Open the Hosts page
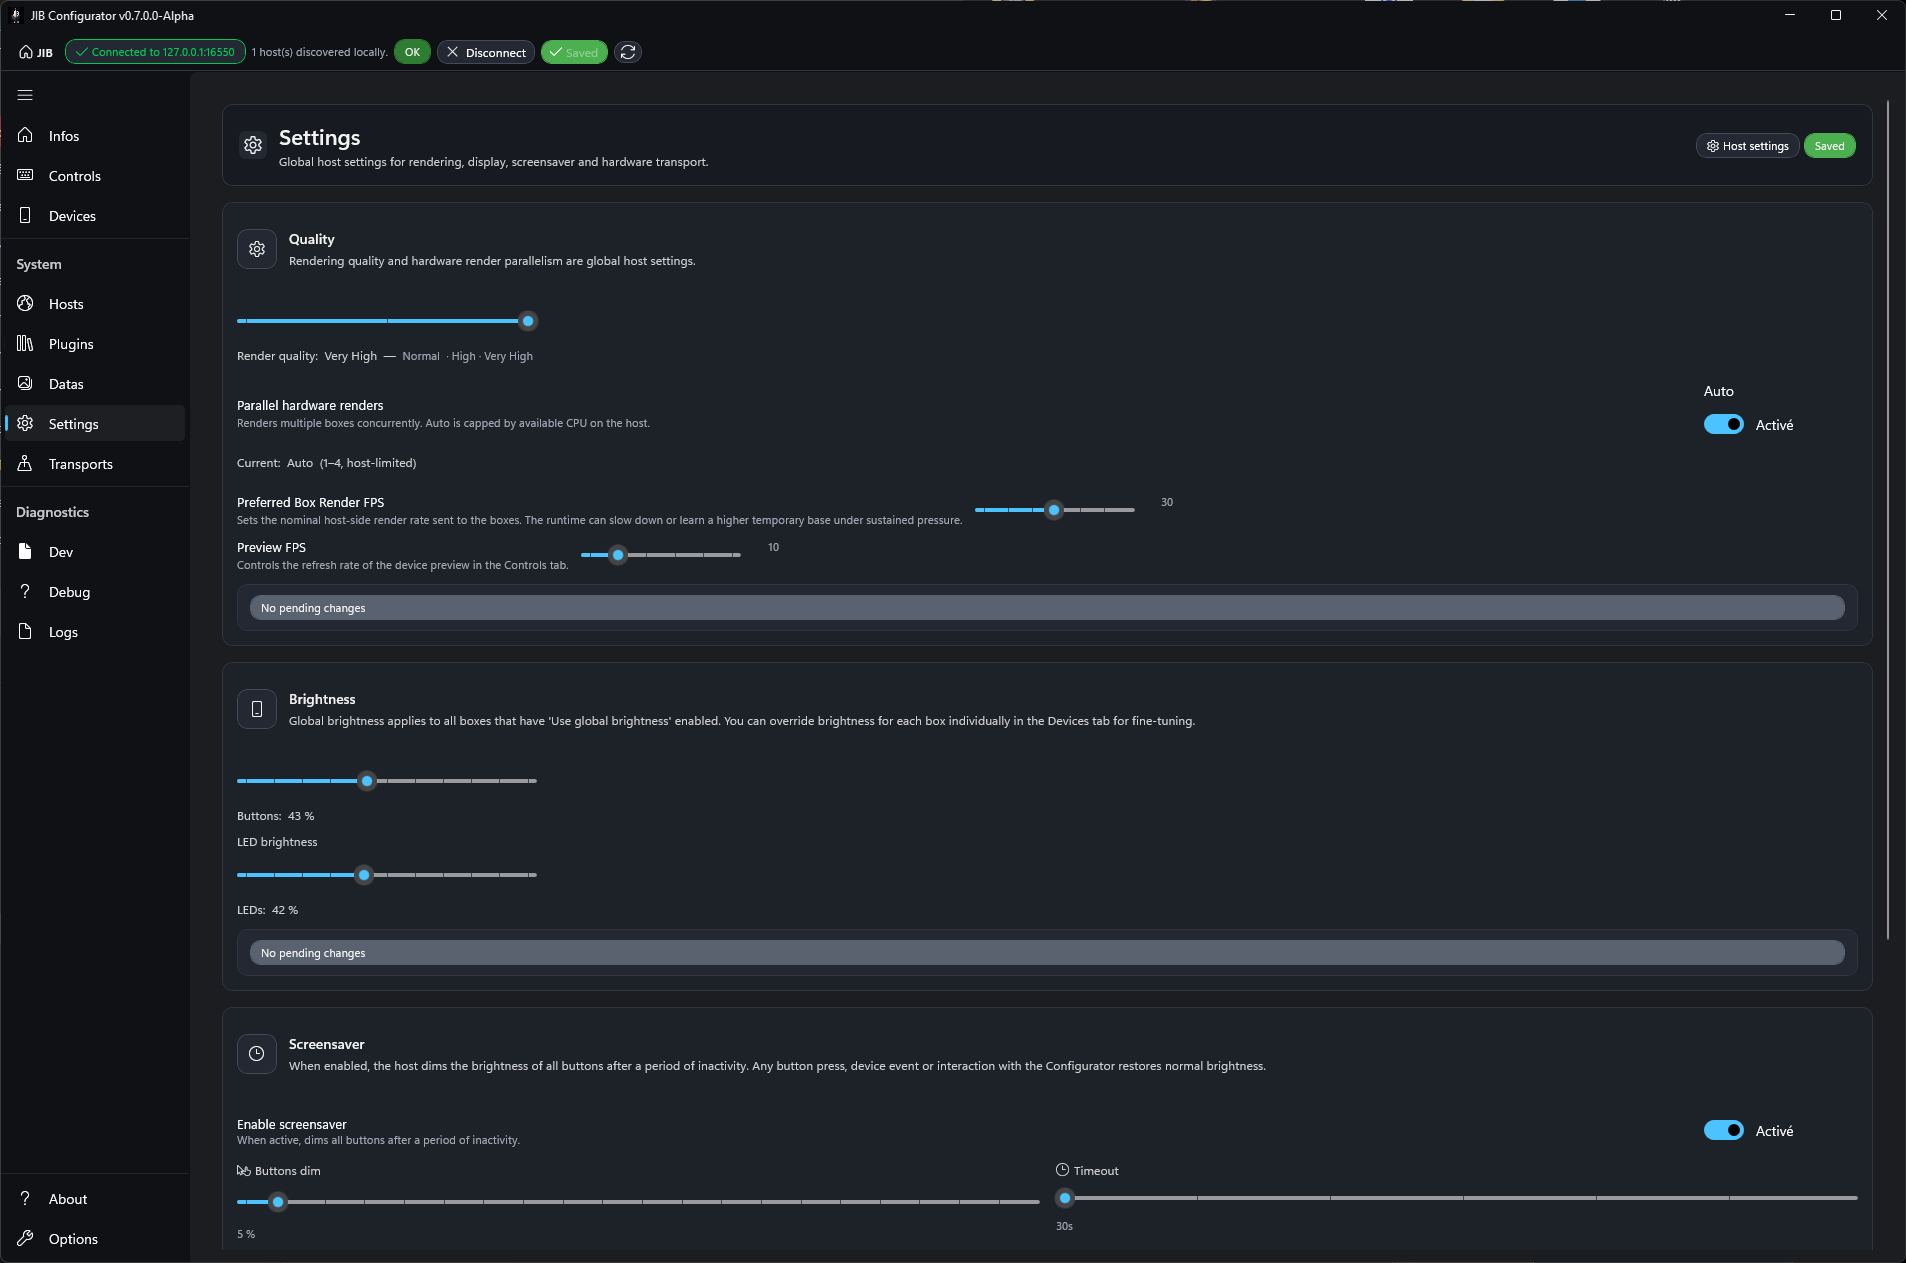 pyautogui.click(x=95, y=304)
